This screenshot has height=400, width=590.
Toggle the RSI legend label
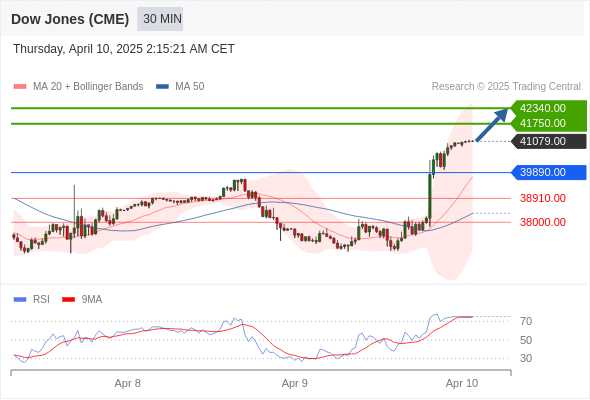tap(41, 300)
